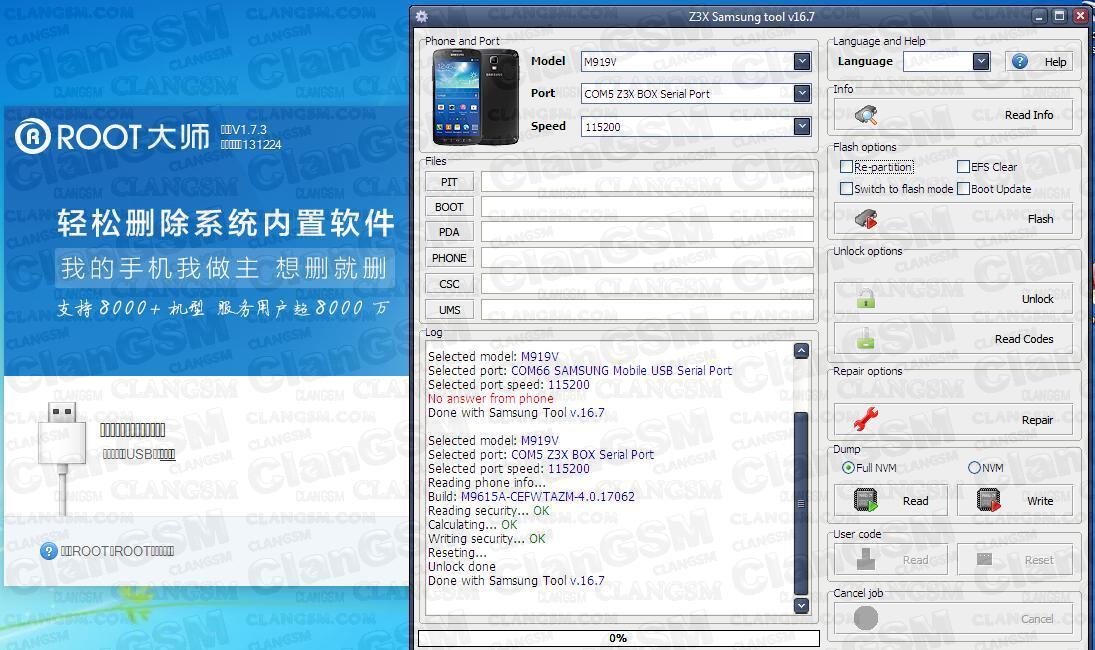Click the ROOT master logo icon
The image size is (1095, 650).
pyautogui.click(x=33, y=136)
